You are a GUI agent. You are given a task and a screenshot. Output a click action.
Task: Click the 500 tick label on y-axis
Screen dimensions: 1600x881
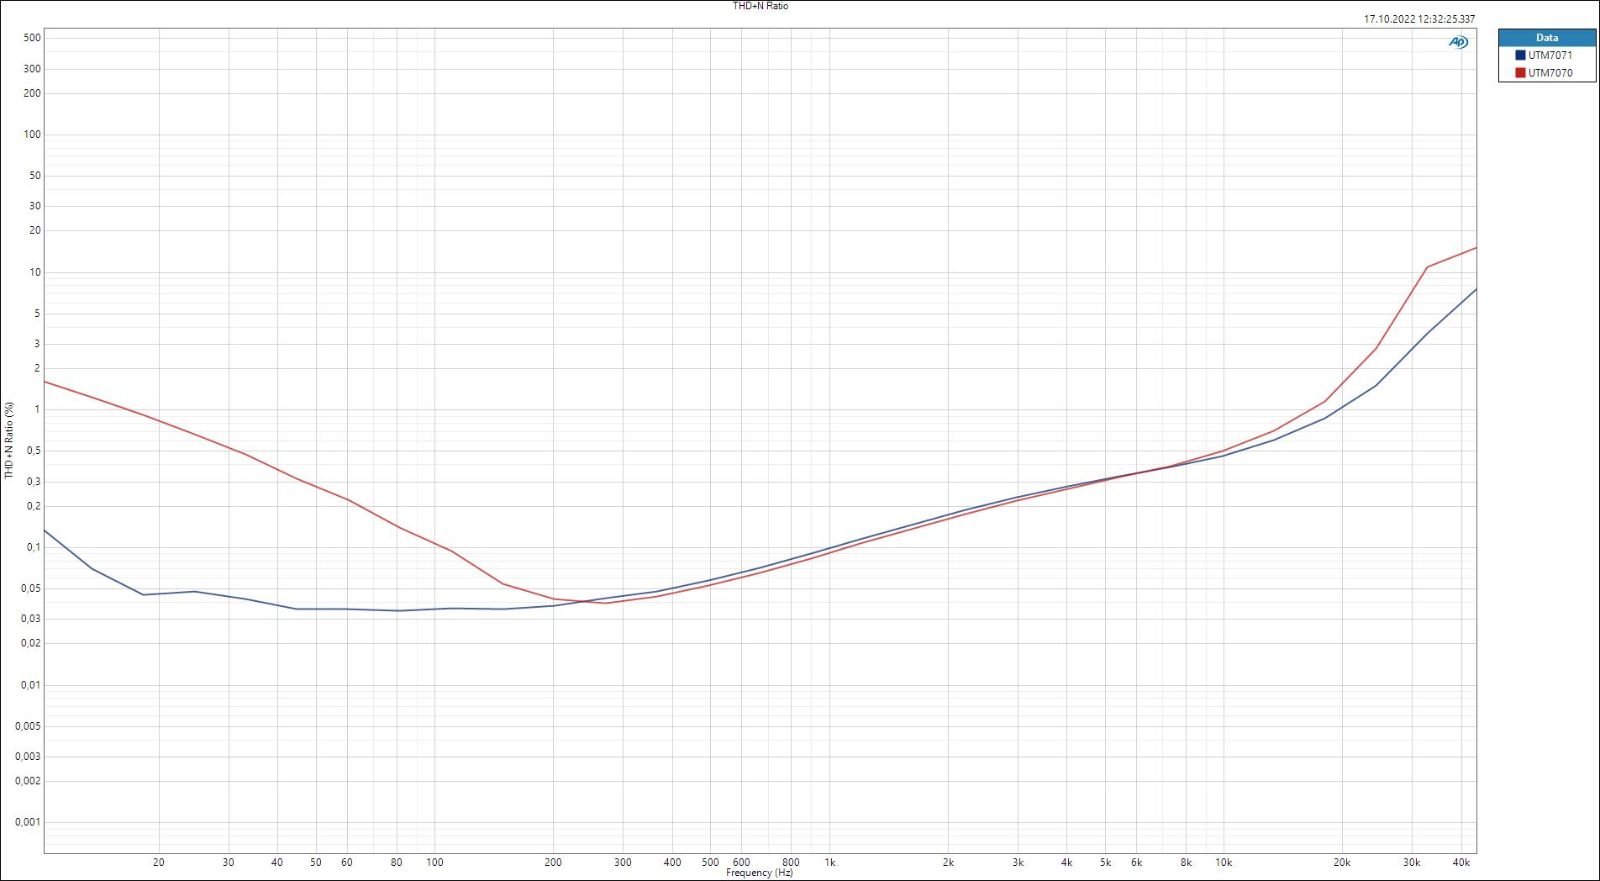32,38
